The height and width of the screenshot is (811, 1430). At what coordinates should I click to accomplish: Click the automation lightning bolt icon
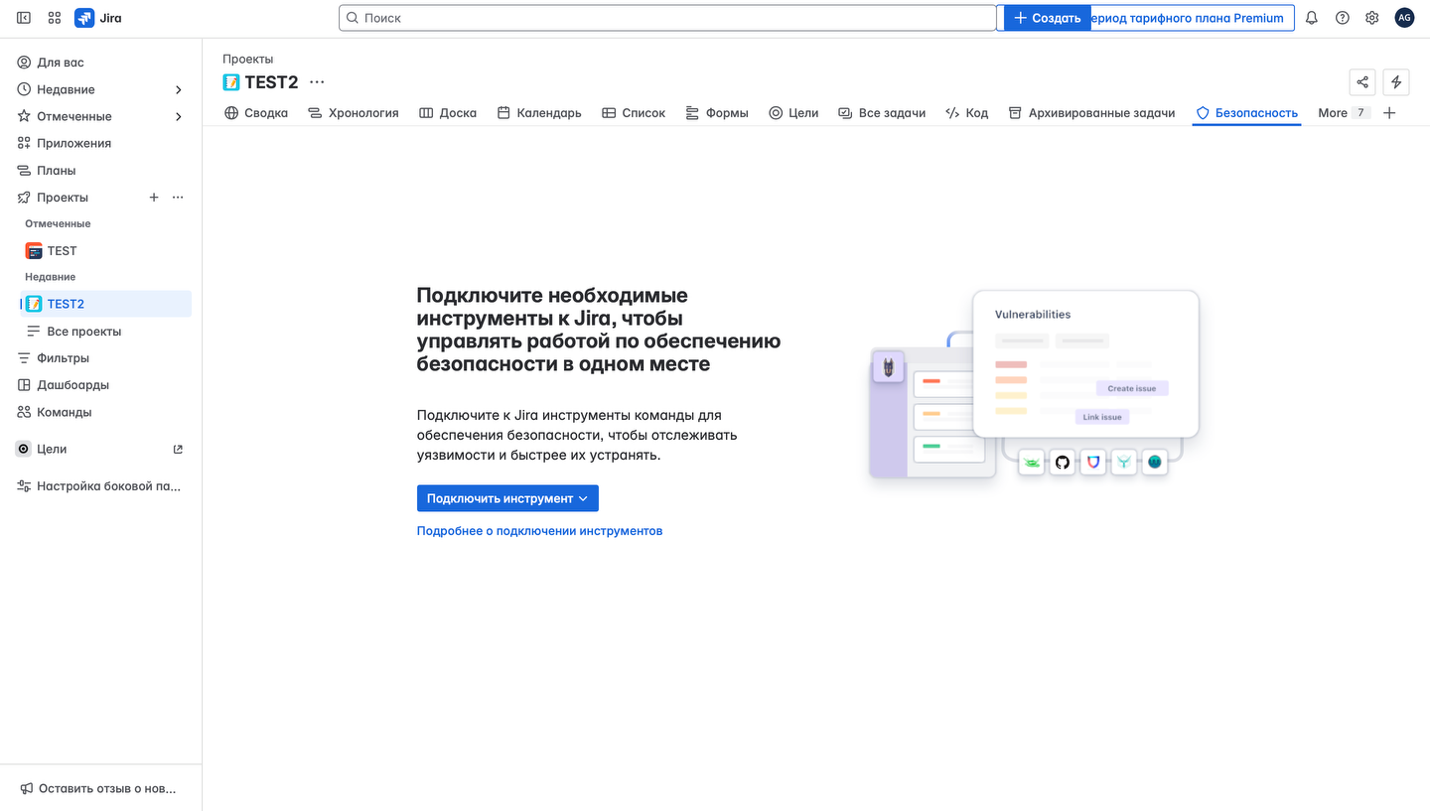(x=1396, y=82)
